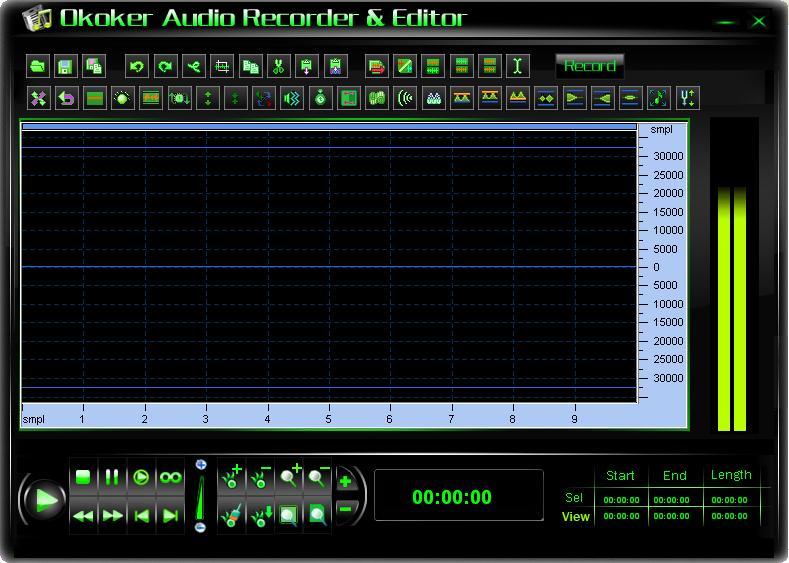Image resolution: width=789 pixels, height=563 pixels.
Task: Zoom full view with magnifier-on-page icon
Action: [318, 516]
